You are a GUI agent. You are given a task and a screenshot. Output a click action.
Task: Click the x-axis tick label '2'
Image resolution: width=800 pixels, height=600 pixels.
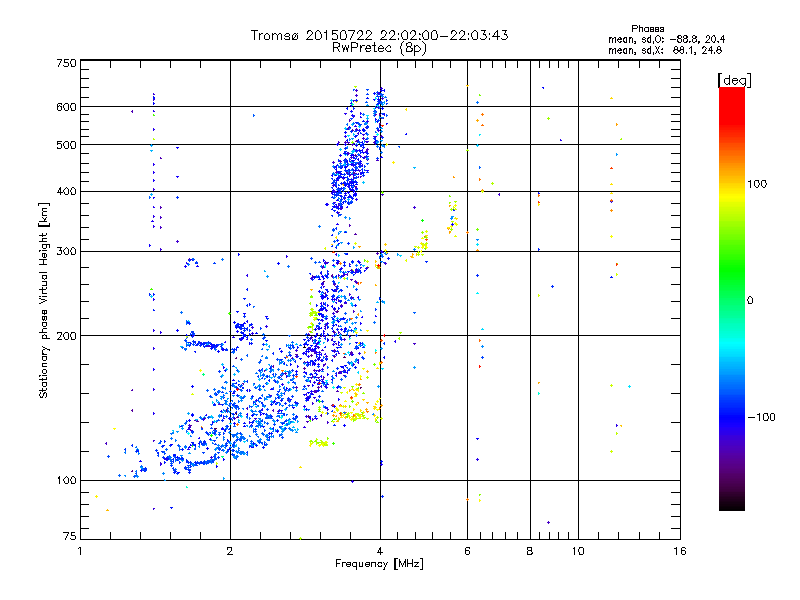coord(230,551)
